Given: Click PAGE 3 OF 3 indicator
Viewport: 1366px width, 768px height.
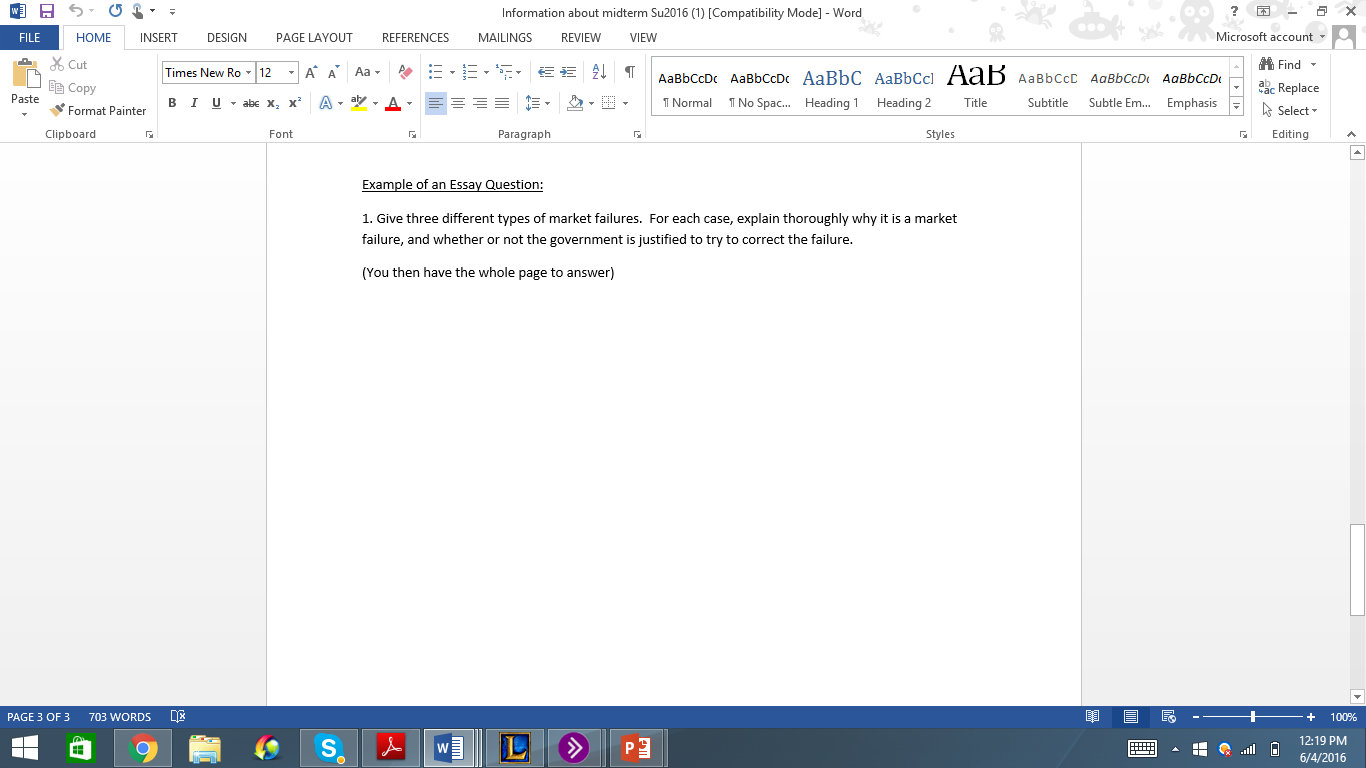Looking at the screenshot, I should (x=38, y=717).
